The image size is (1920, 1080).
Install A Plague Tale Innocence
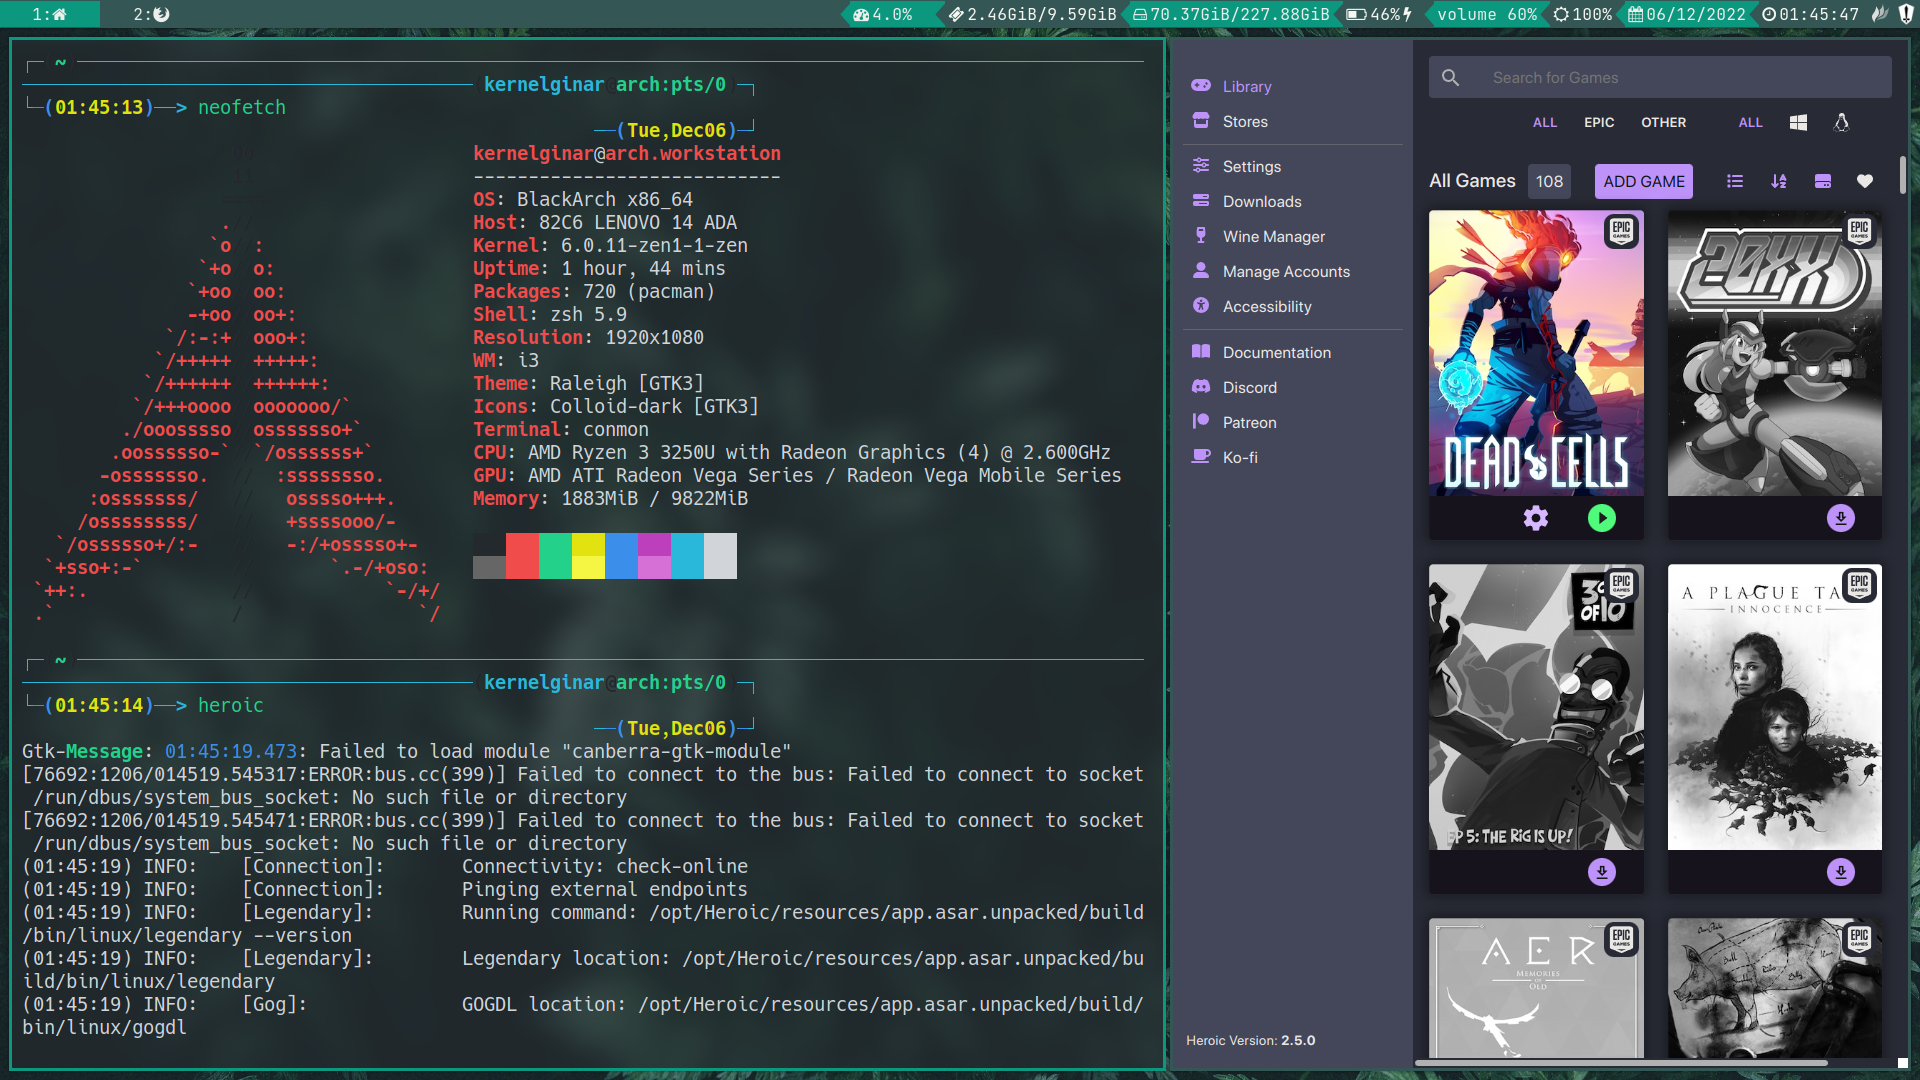click(x=1840, y=872)
